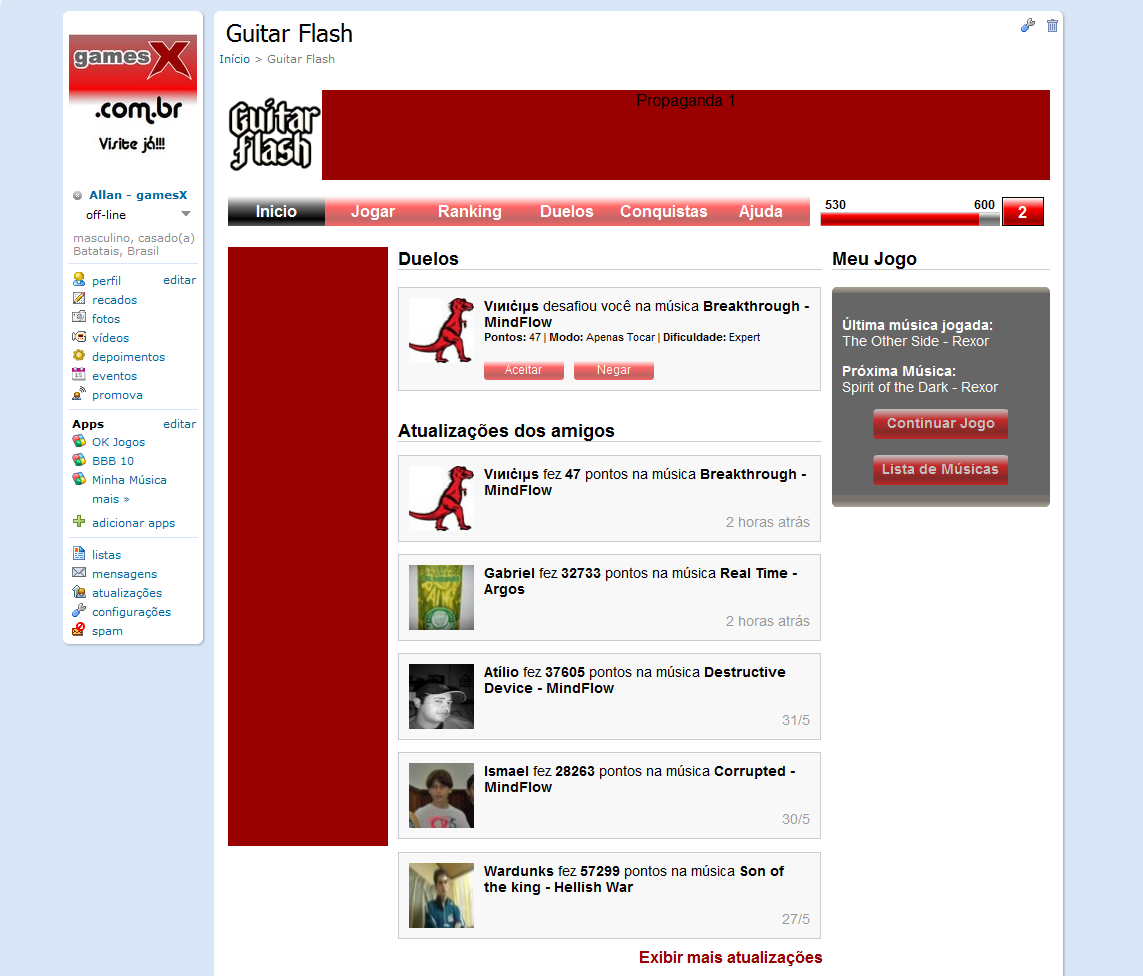Click the level 2 indicator box
1143x976 pixels.
pos(1023,212)
